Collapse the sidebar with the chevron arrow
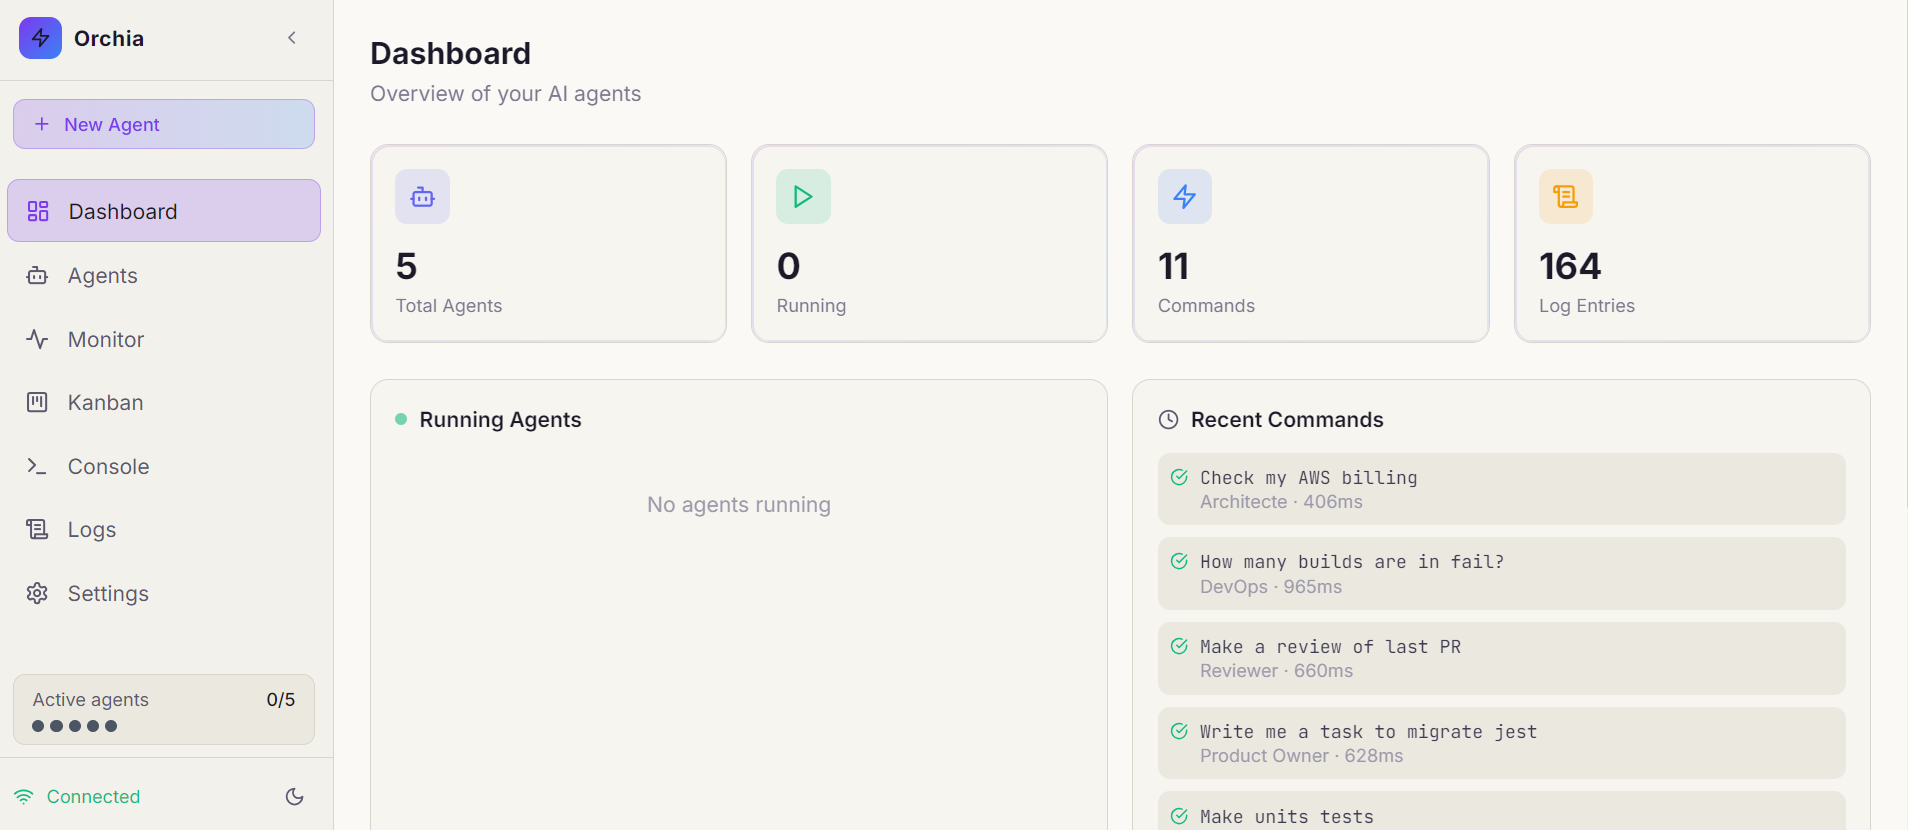Image resolution: width=1908 pixels, height=830 pixels. tap(292, 38)
